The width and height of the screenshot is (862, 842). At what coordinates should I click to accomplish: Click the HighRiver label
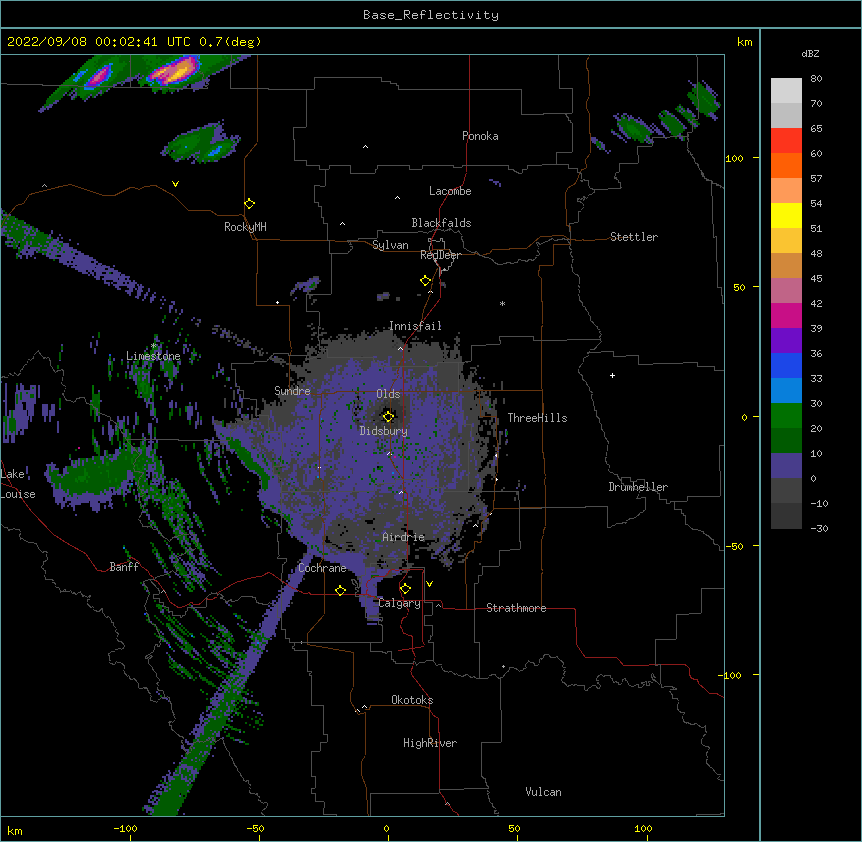tap(430, 743)
